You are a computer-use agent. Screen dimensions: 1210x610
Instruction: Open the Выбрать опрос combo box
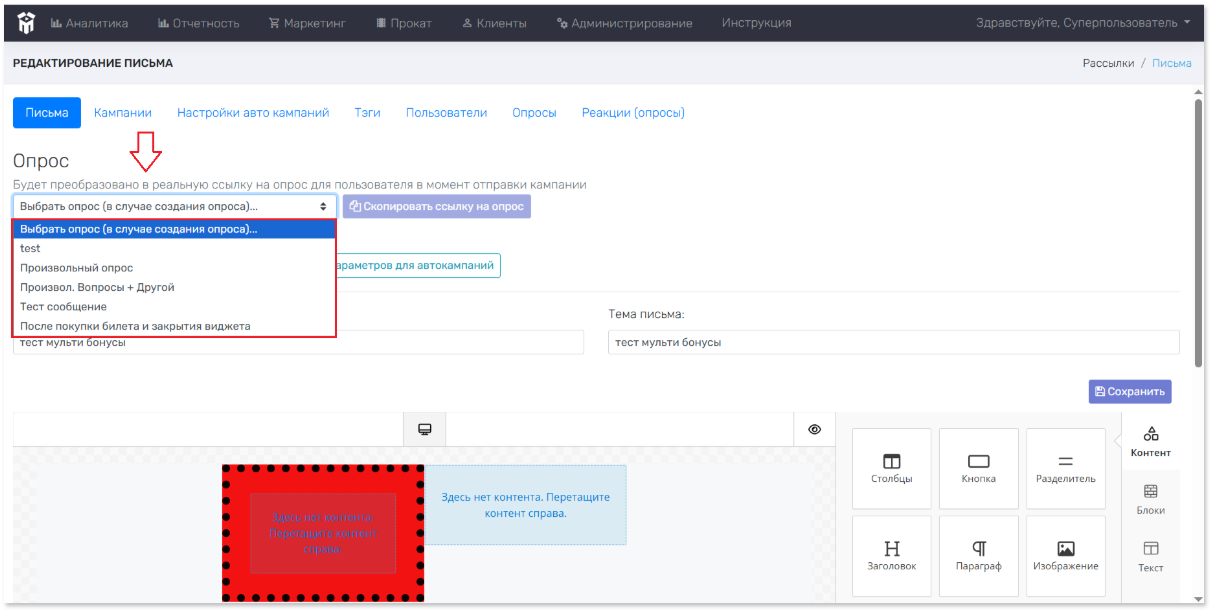point(175,206)
